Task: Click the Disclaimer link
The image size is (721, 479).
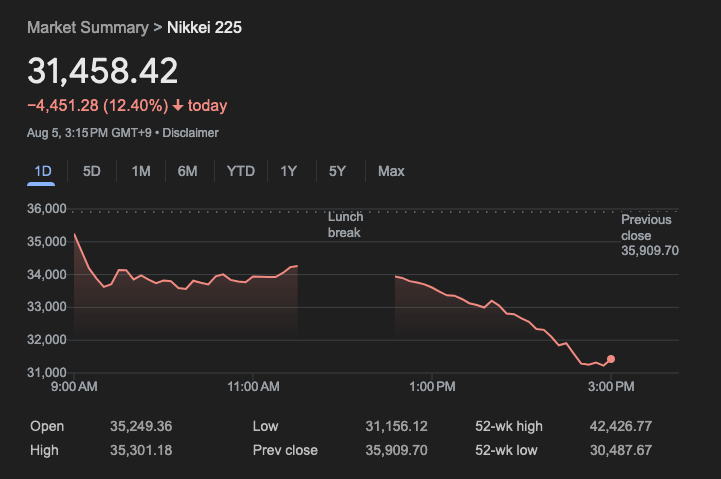Action: (x=190, y=133)
